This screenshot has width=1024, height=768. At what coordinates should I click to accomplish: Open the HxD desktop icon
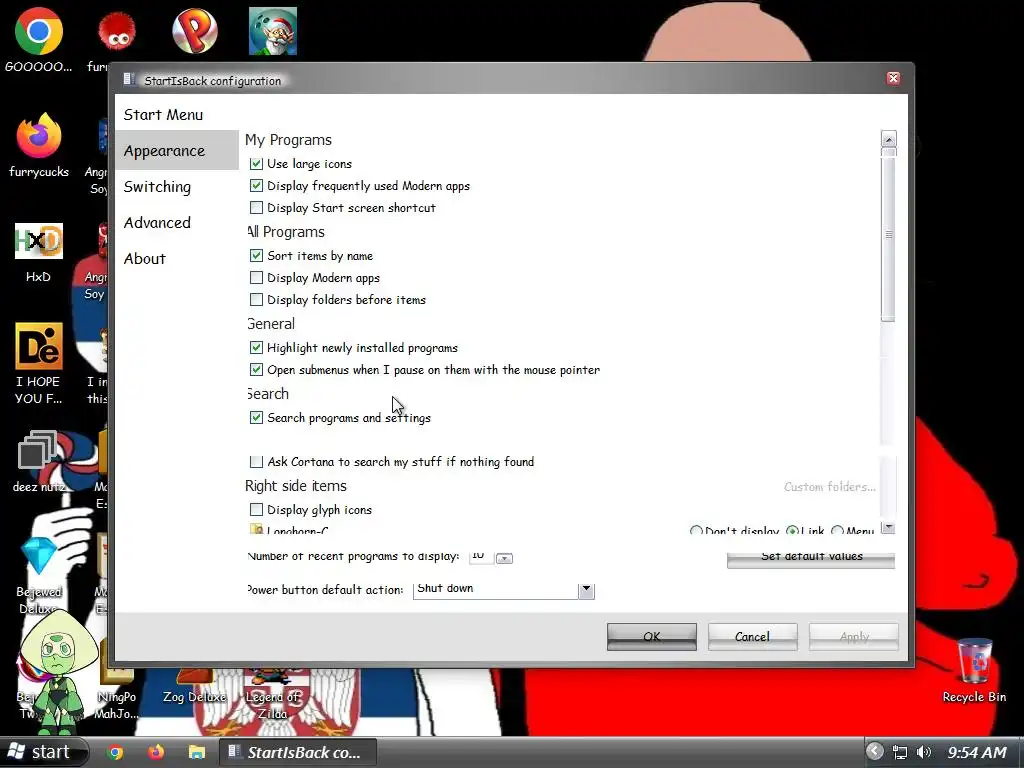(39, 241)
